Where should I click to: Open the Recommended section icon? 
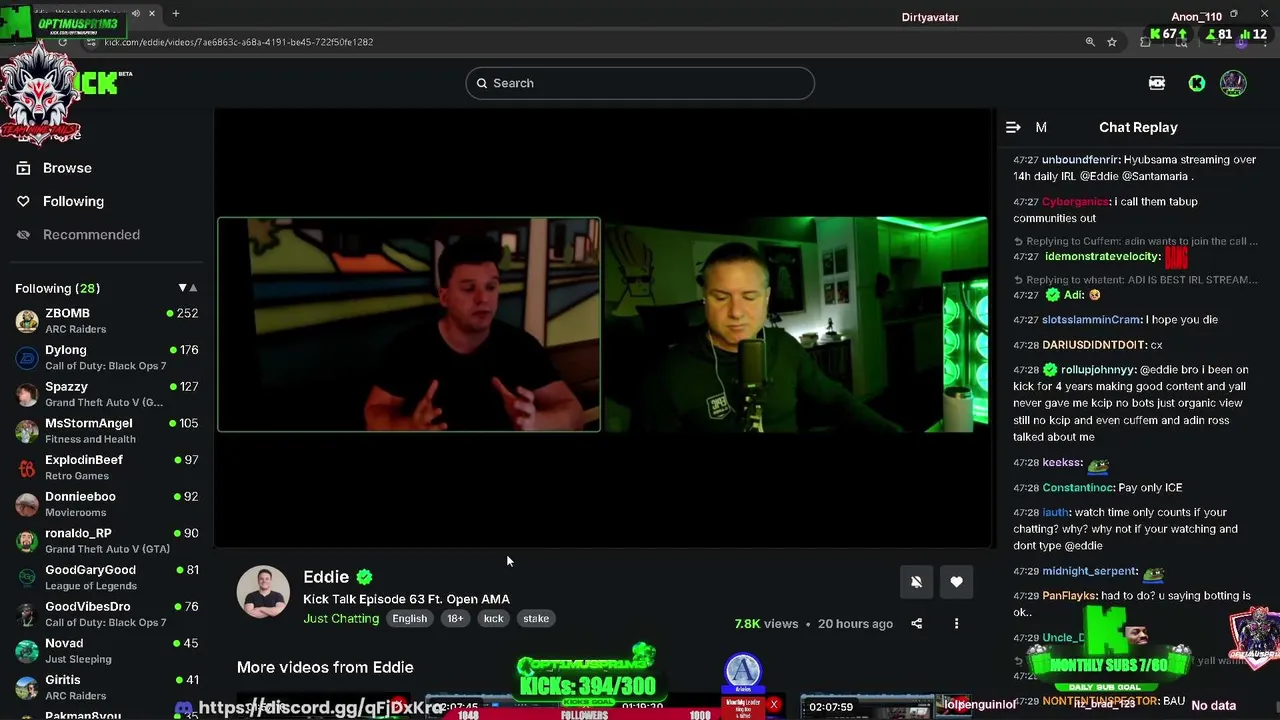coord(23,234)
